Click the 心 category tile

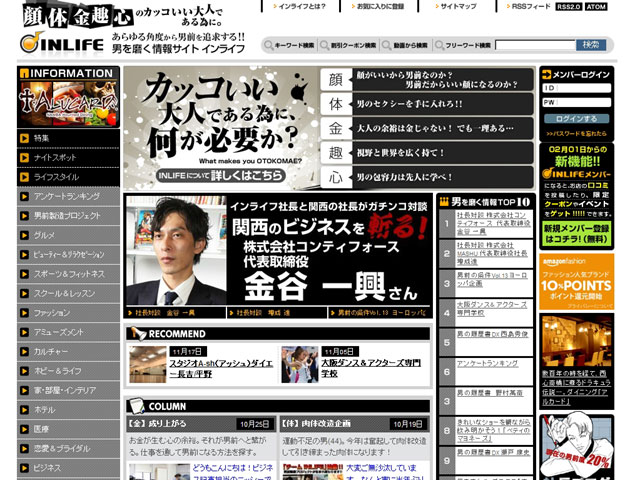click(336, 177)
